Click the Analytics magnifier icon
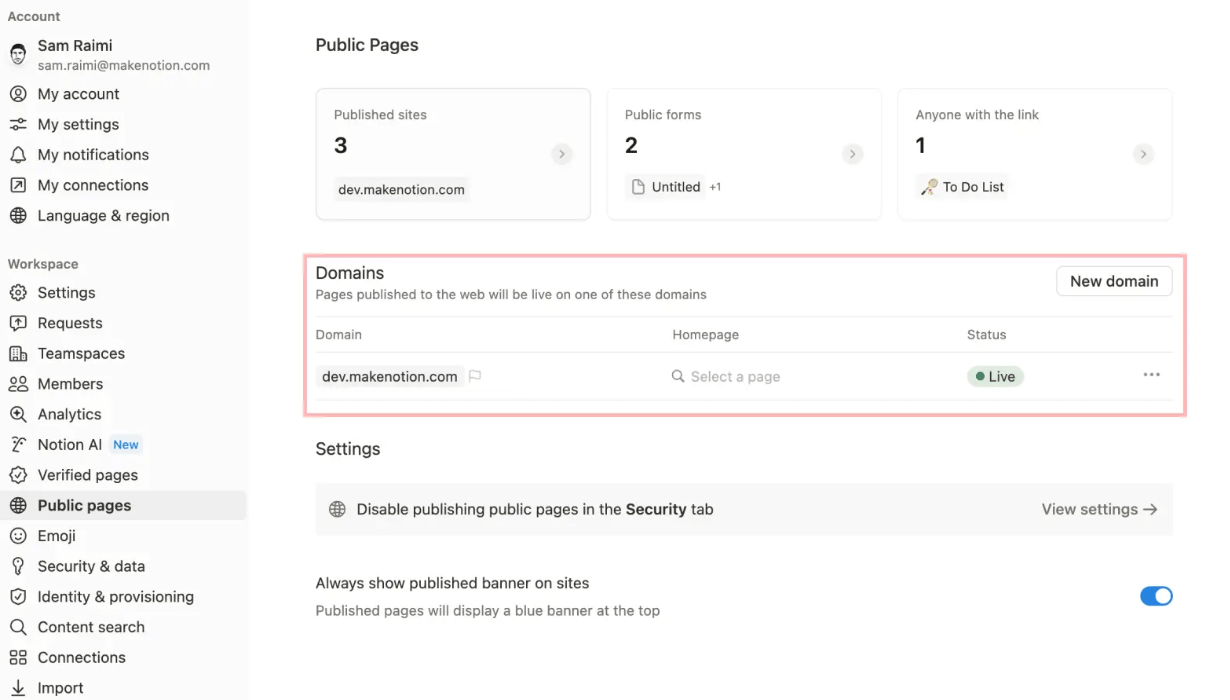This screenshot has height=700, width=1230. [18, 414]
